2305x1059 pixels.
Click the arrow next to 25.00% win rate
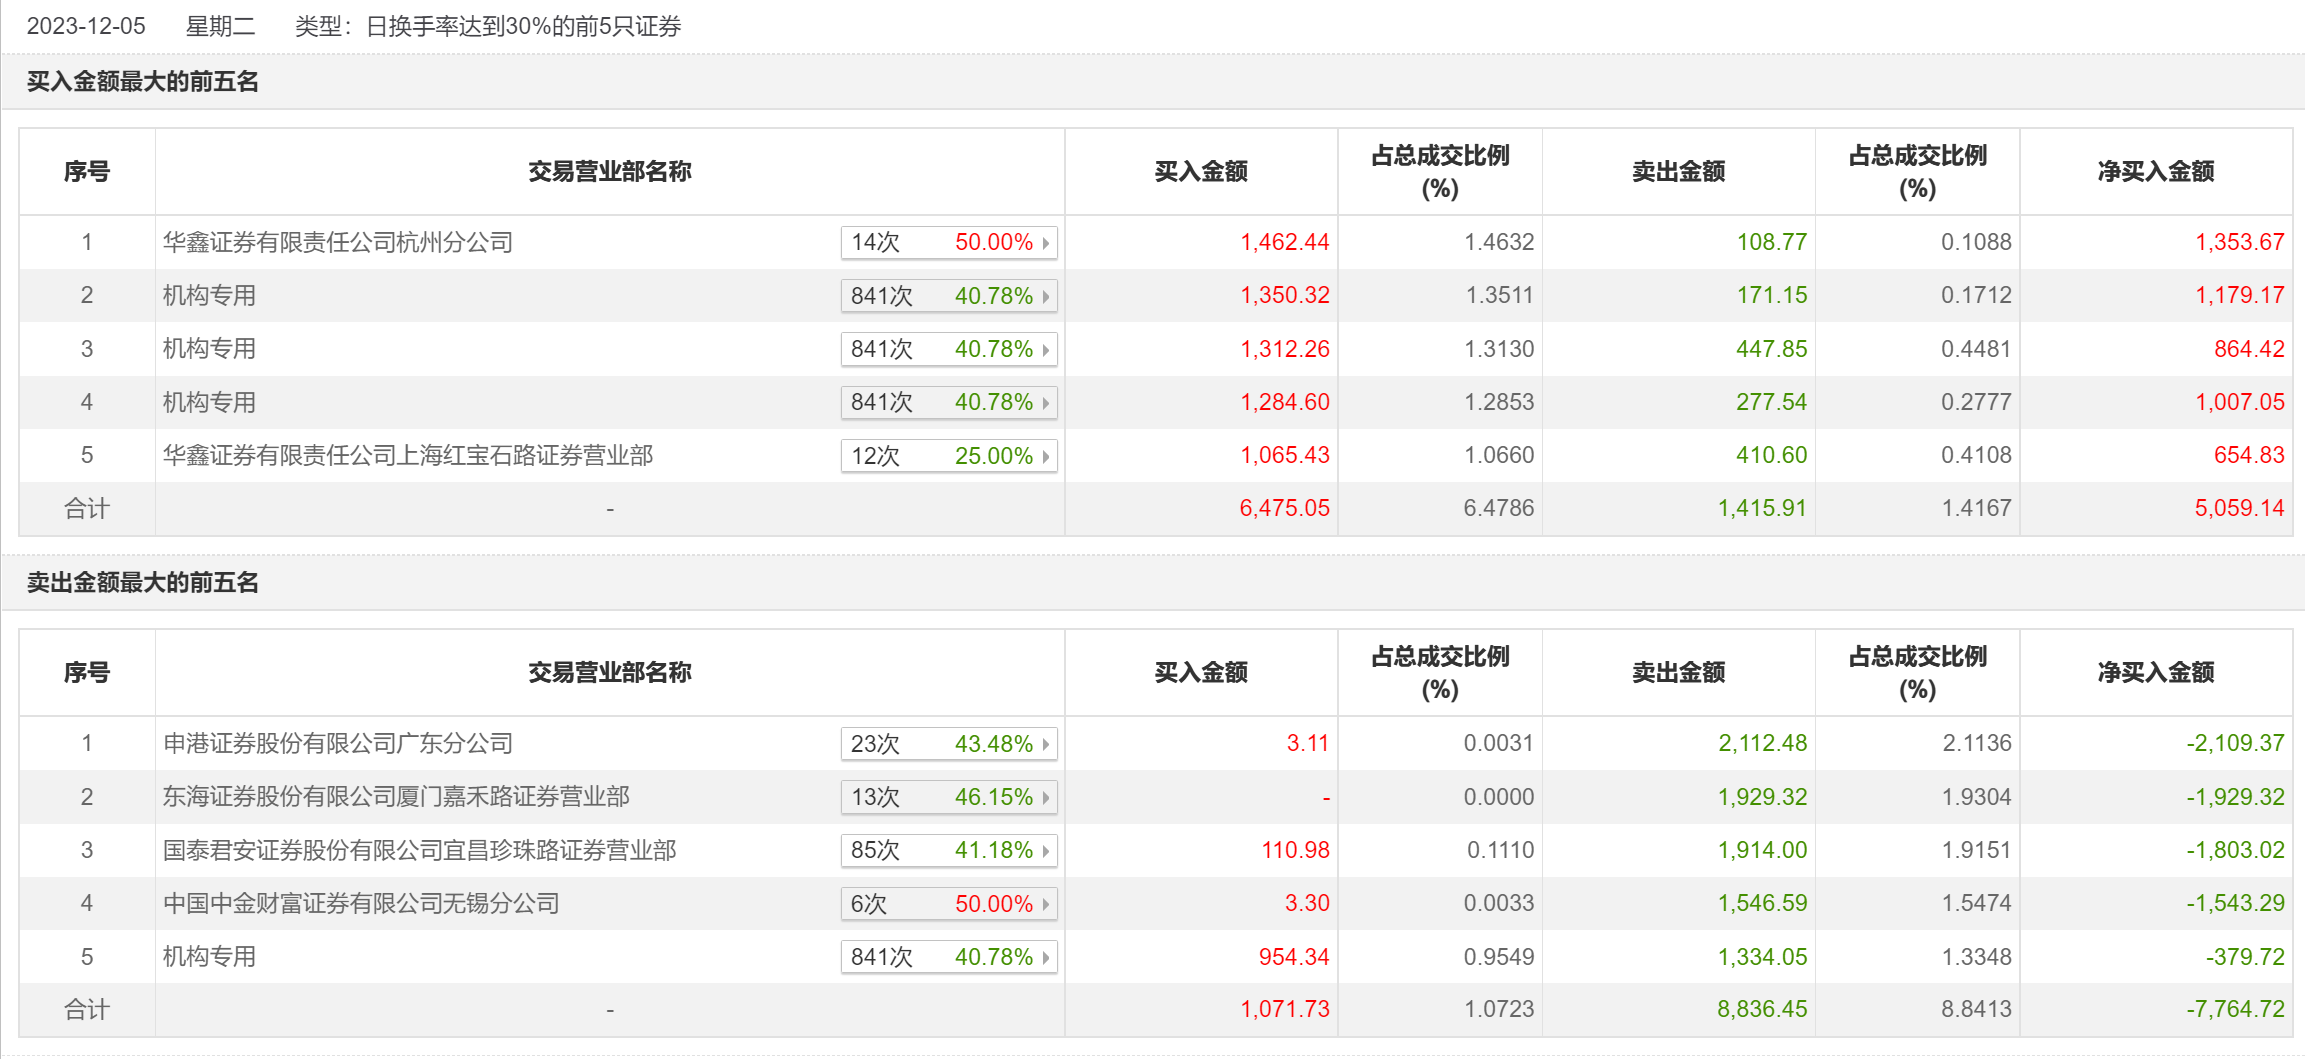1045,457
